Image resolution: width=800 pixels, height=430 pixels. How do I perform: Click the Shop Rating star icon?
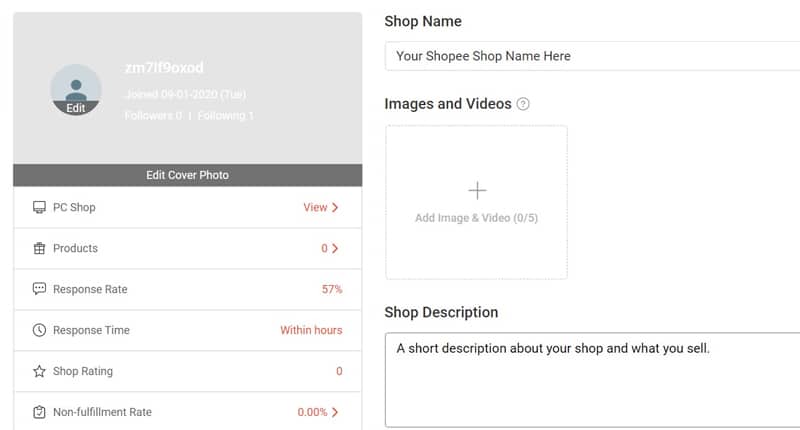39,372
